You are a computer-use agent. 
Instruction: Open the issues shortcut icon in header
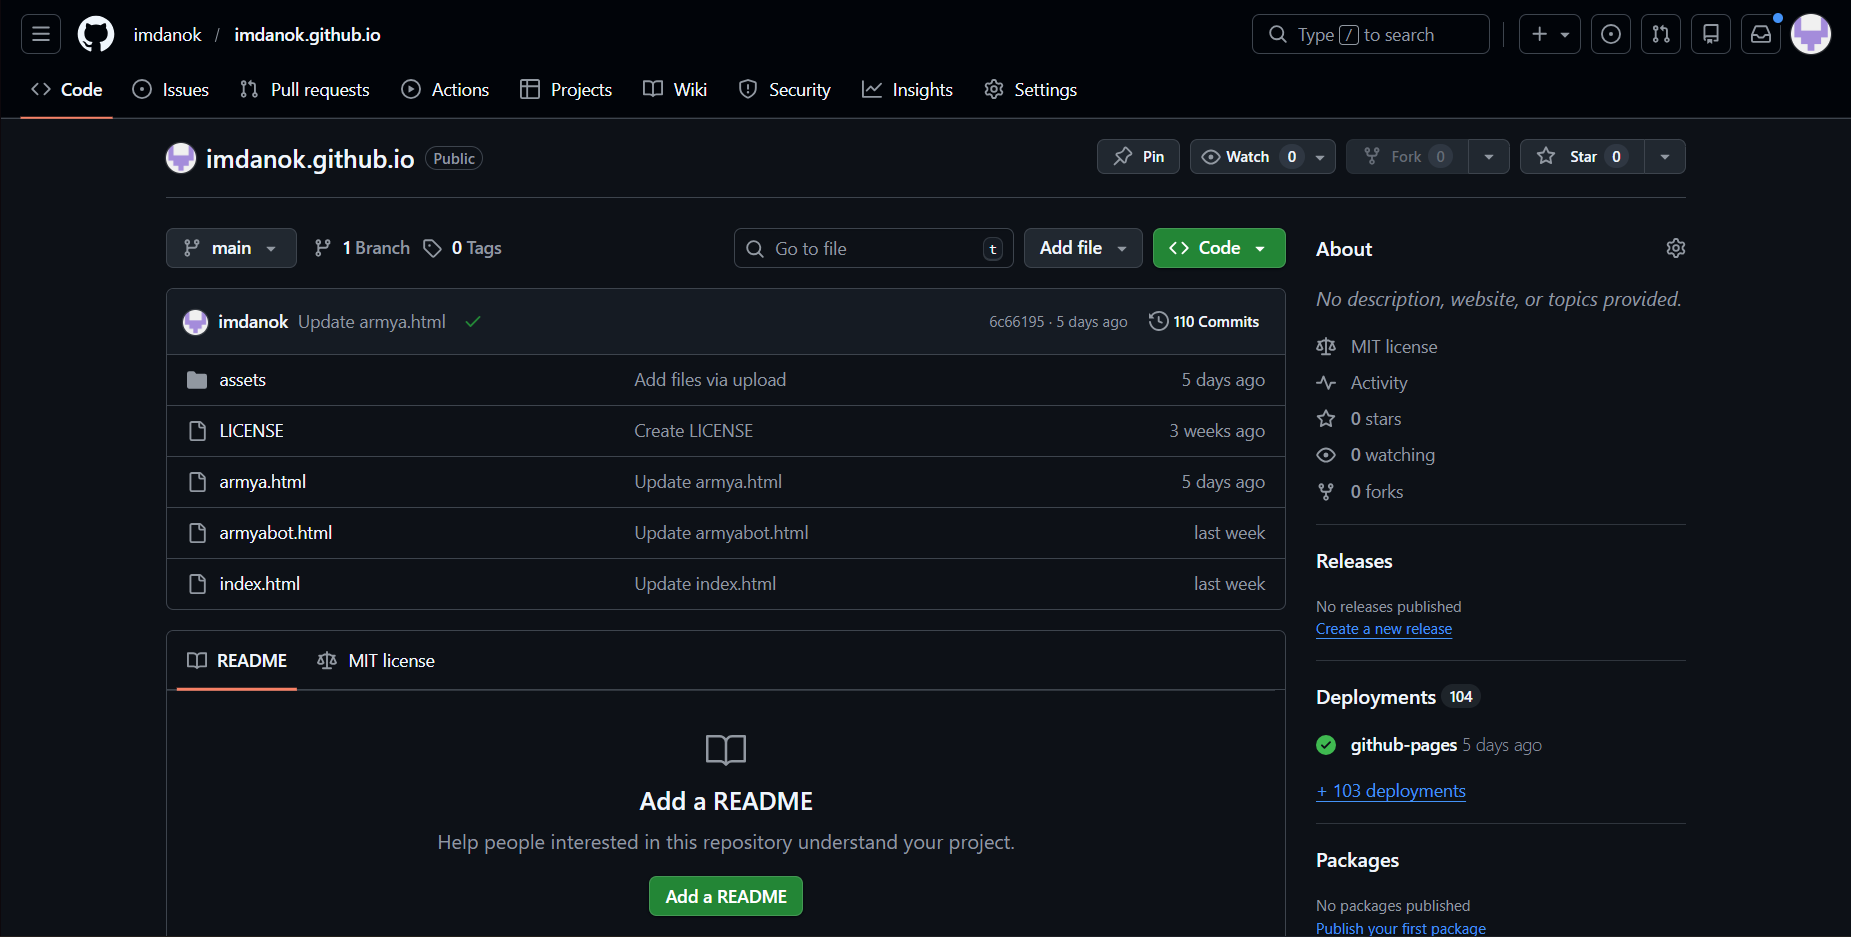pos(1611,34)
